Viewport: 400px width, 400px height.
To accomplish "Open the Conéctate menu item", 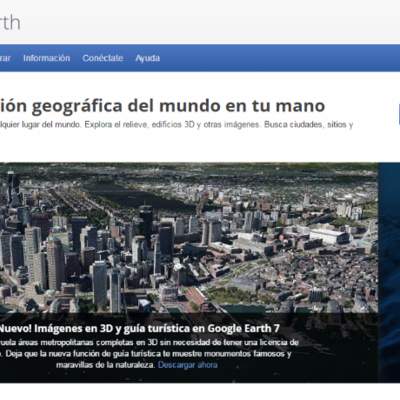I will coord(103,58).
